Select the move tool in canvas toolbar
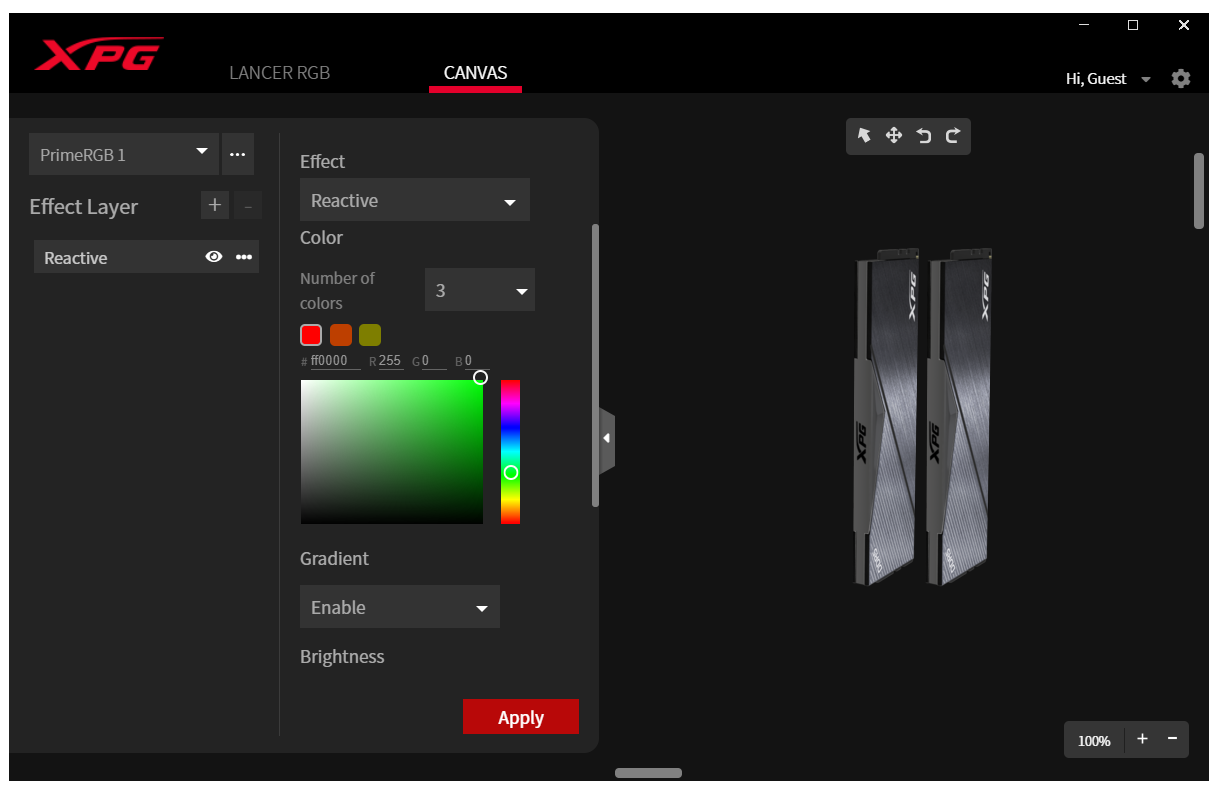 click(x=894, y=136)
